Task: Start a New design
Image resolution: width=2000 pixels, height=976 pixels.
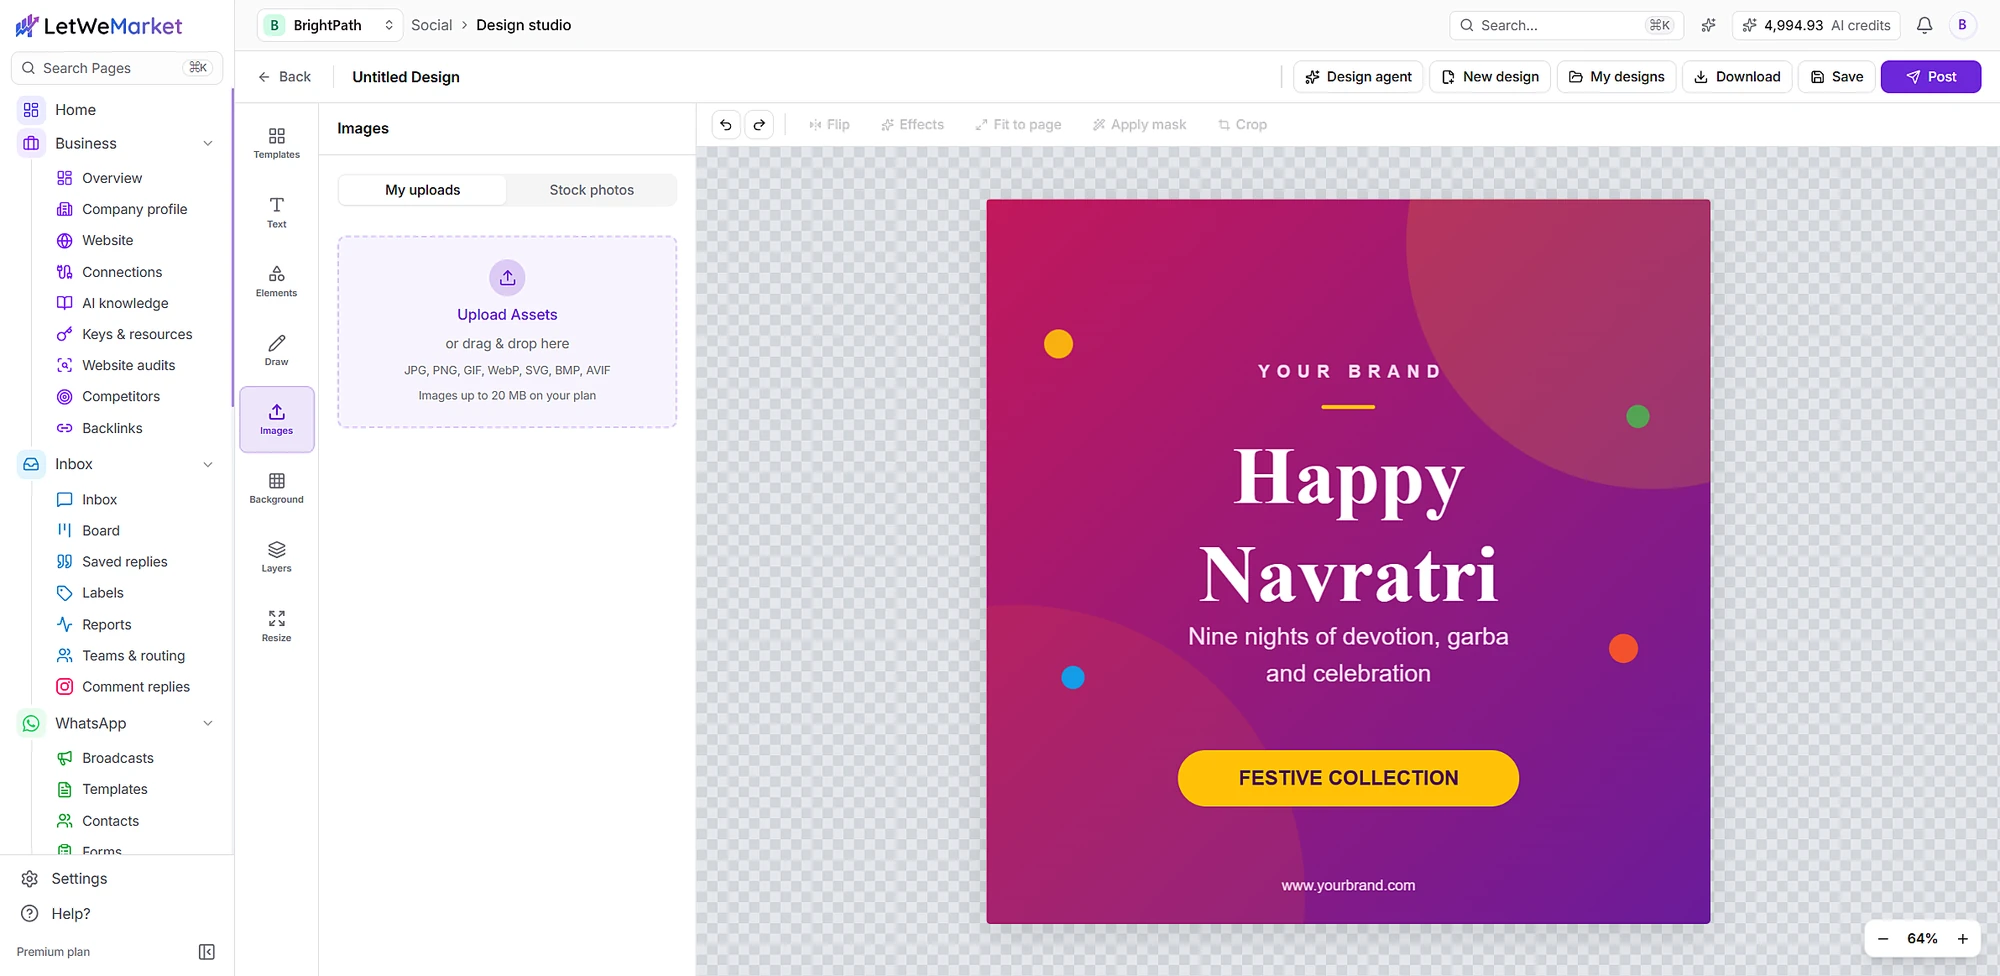Action: click(1490, 77)
